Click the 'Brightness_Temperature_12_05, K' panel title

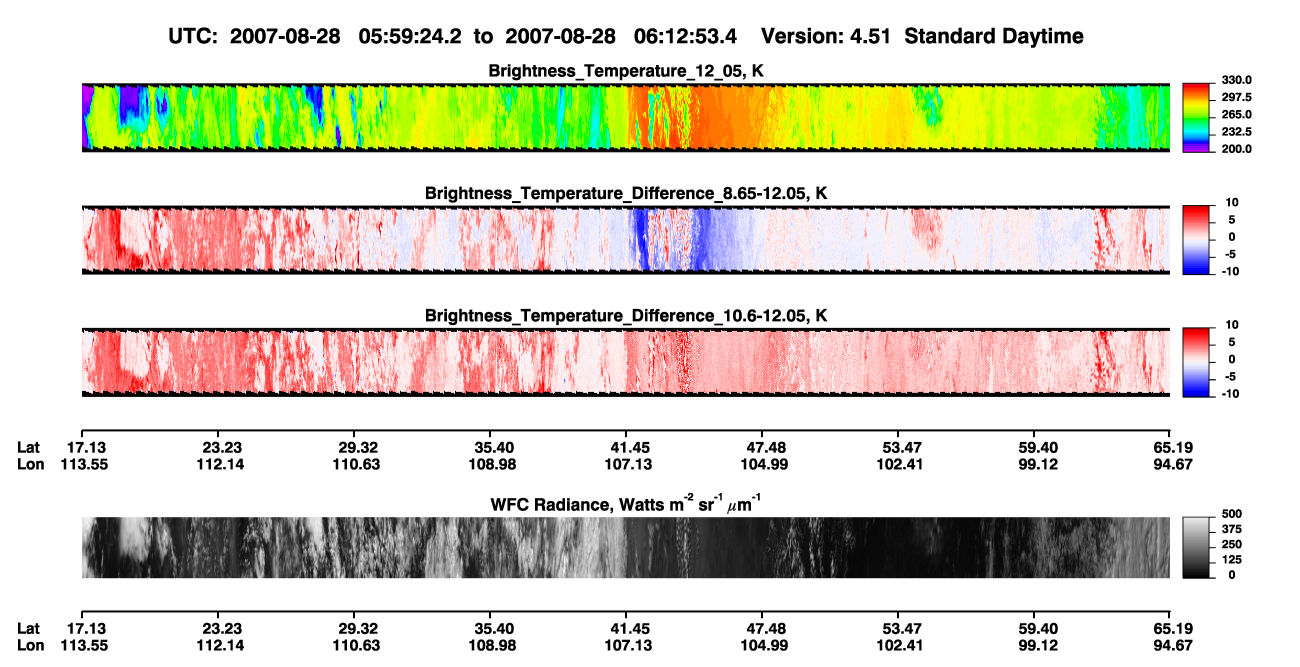click(x=626, y=71)
